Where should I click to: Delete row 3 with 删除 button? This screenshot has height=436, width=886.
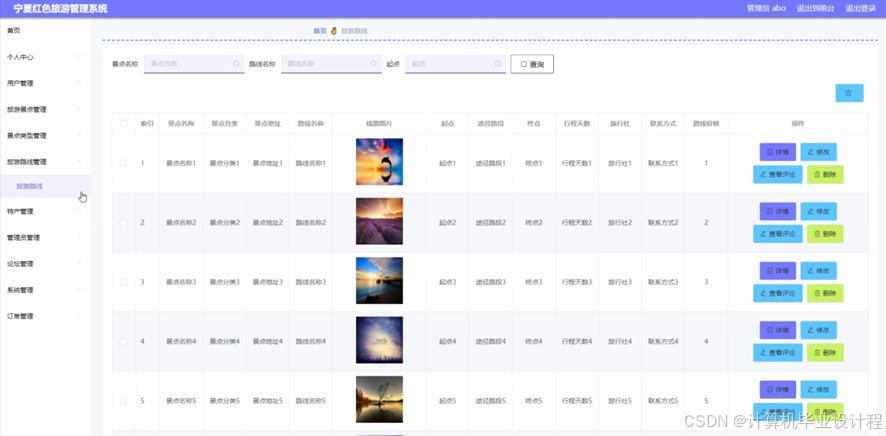(825, 293)
